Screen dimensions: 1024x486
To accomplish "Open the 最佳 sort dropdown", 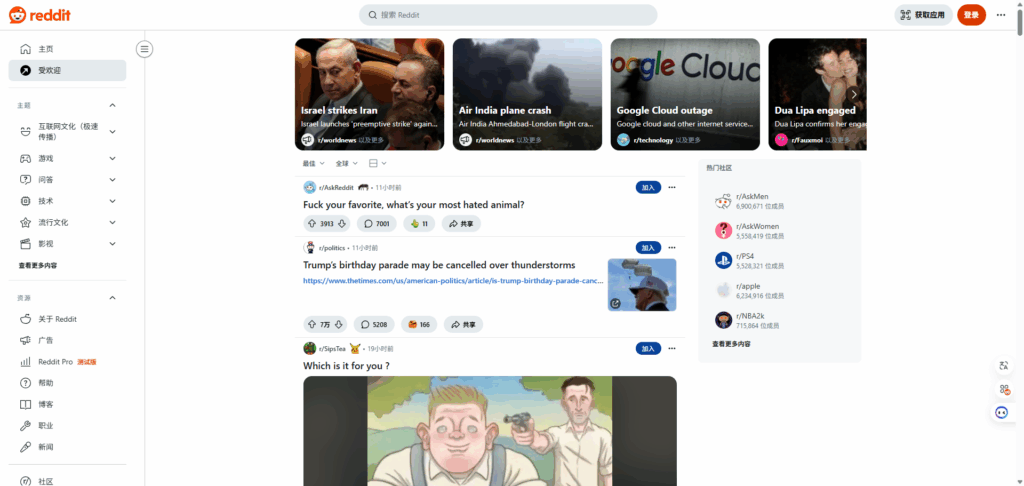I will pyautogui.click(x=312, y=163).
